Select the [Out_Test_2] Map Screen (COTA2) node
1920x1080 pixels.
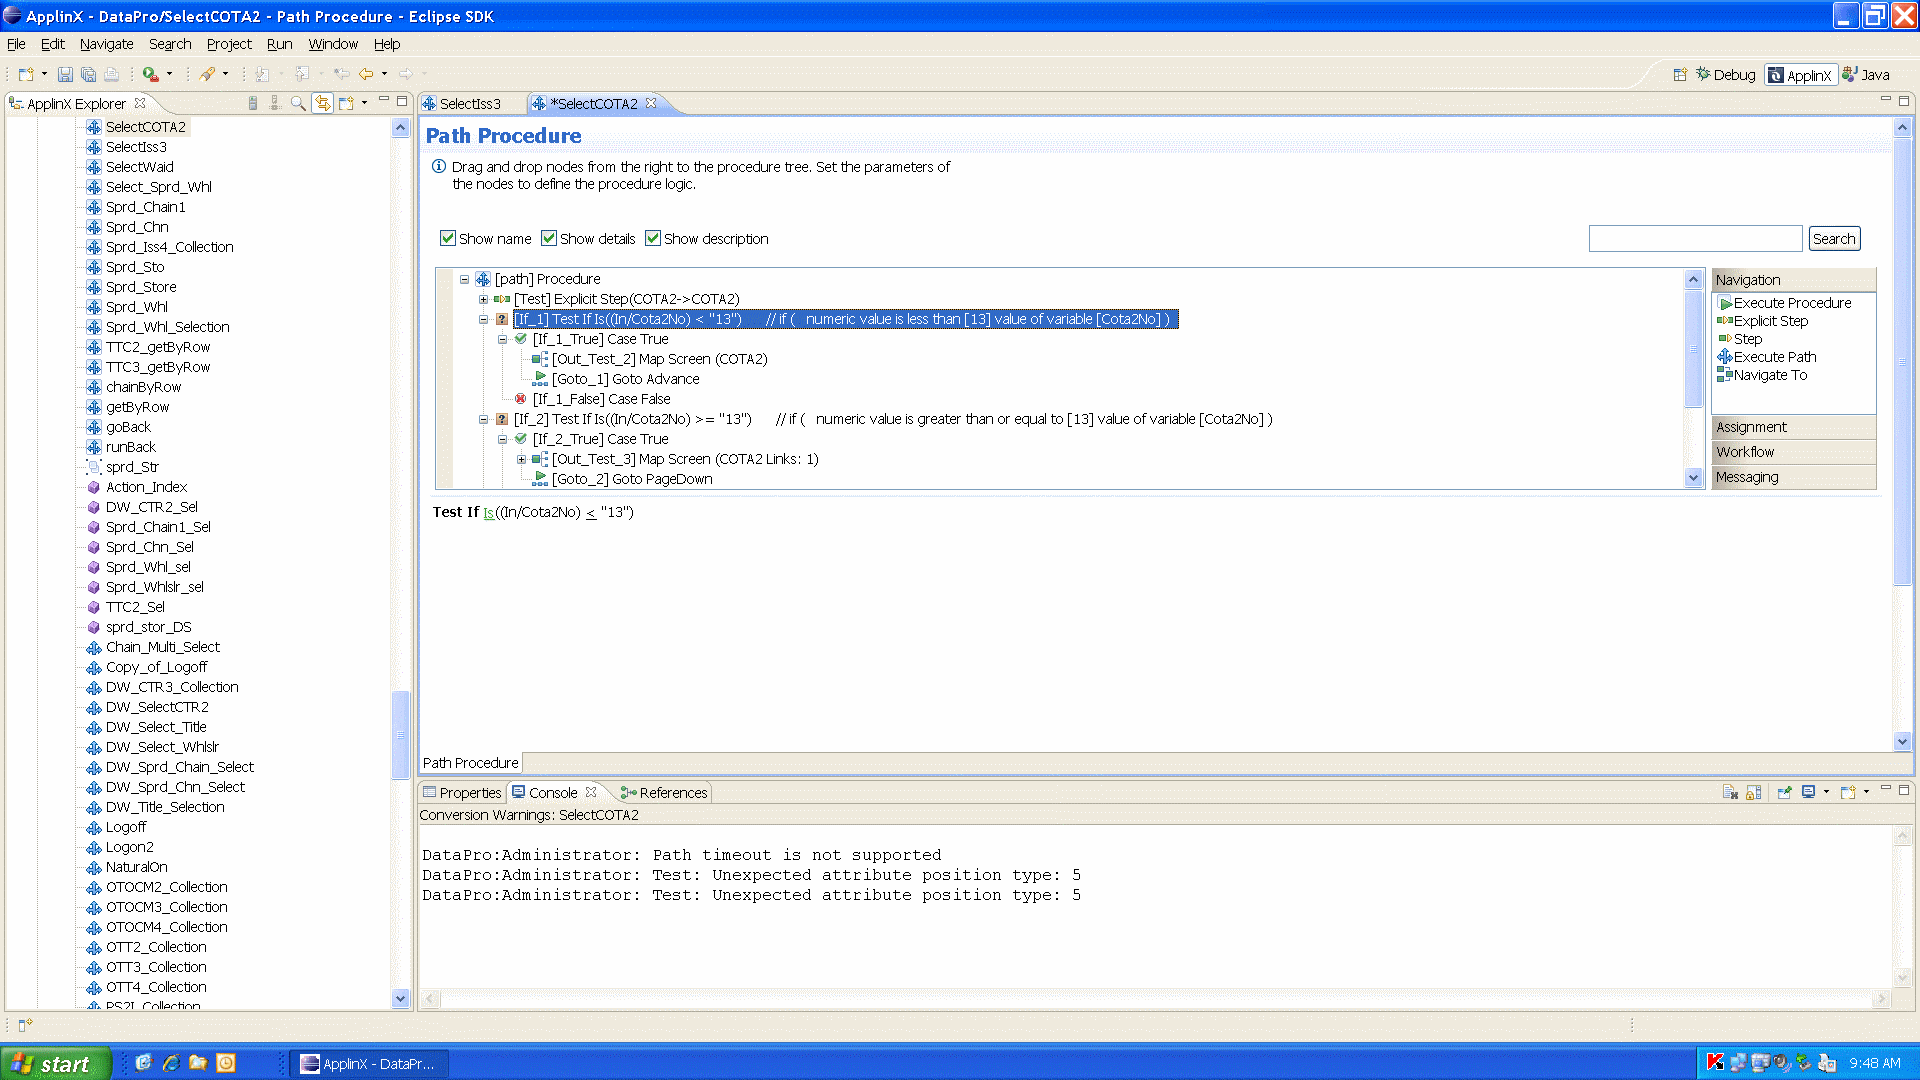(659, 359)
